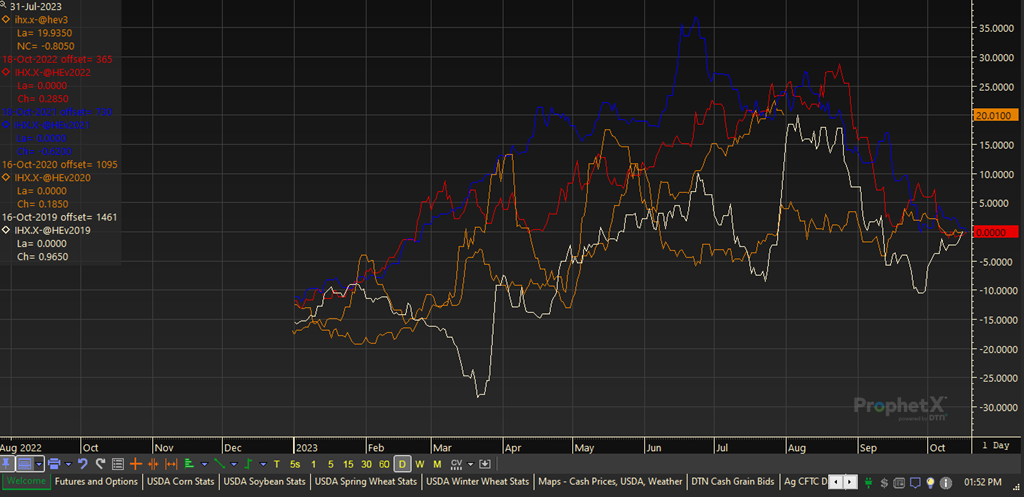Click the green connection plug status icon
The image size is (1024, 497).
[870, 482]
